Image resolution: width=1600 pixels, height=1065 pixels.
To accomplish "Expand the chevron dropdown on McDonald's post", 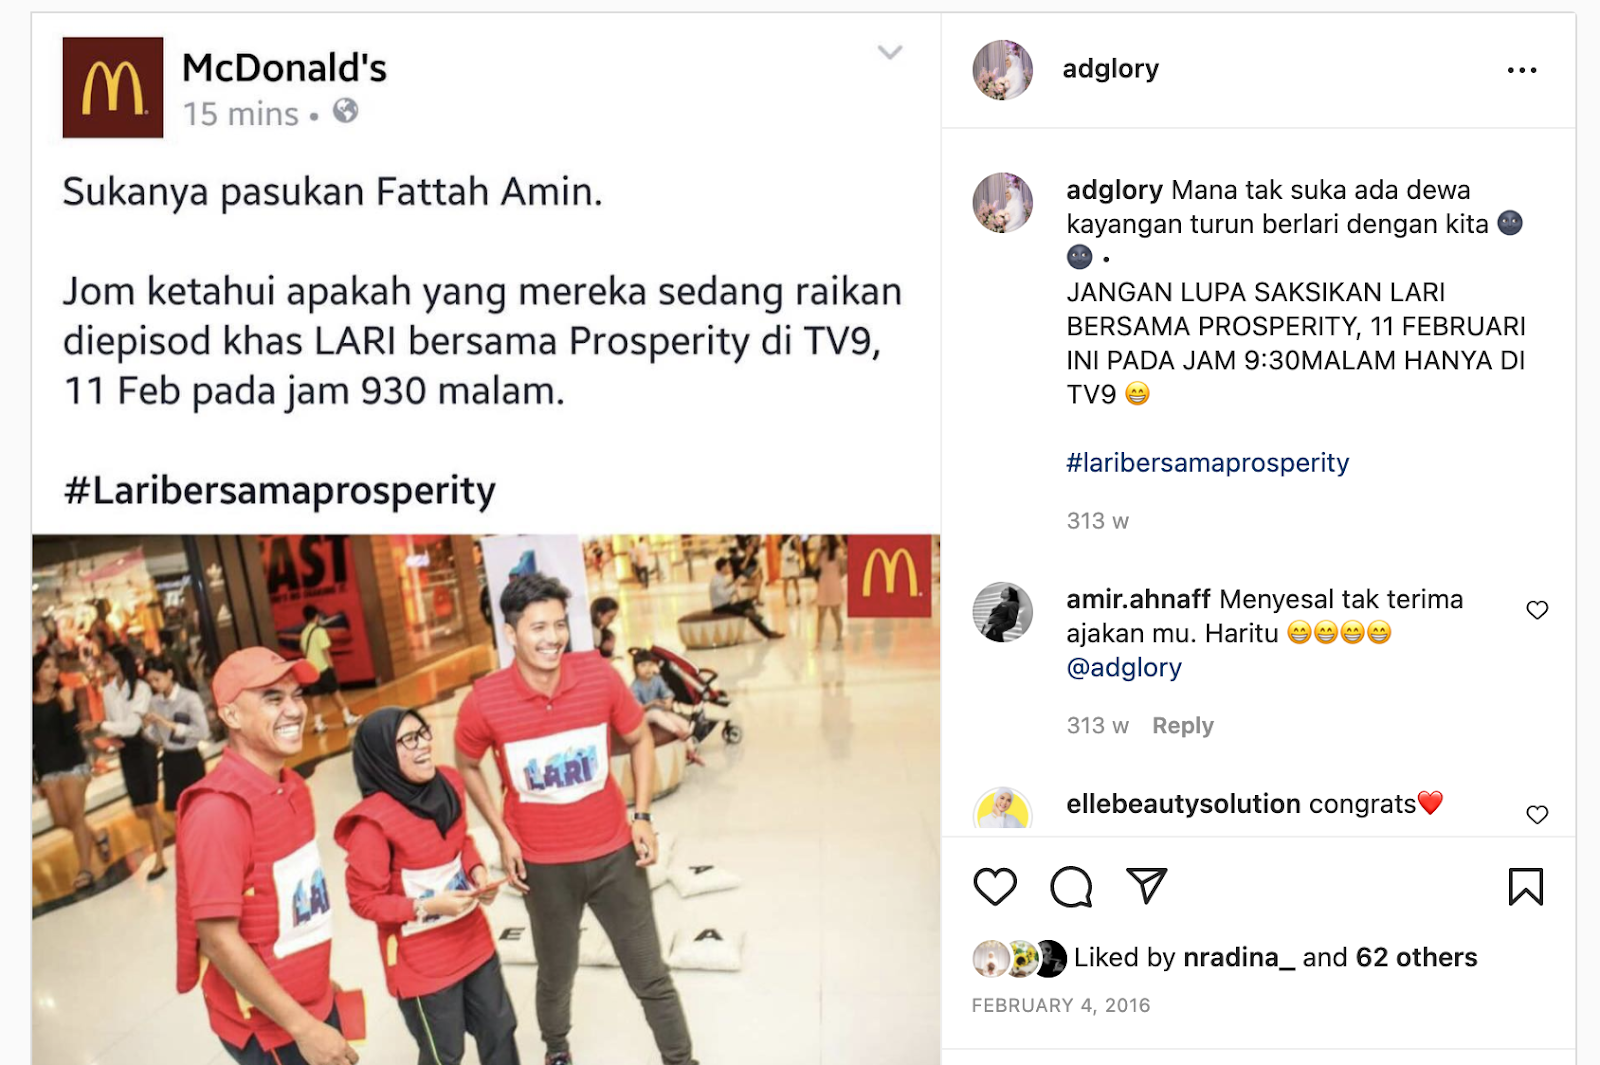I will 889,52.
